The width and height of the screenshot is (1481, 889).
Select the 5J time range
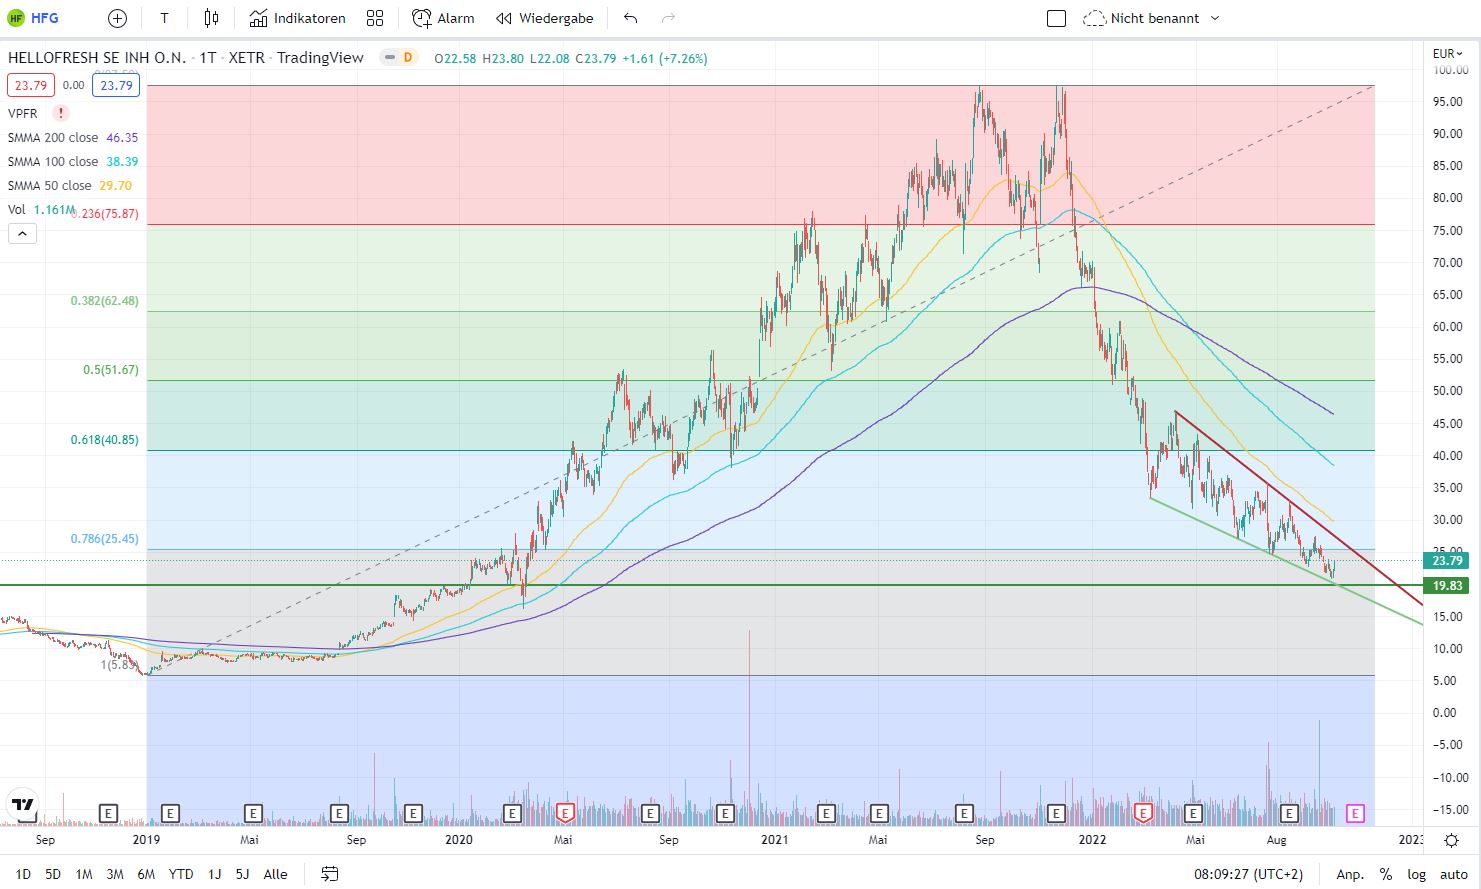click(x=242, y=874)
